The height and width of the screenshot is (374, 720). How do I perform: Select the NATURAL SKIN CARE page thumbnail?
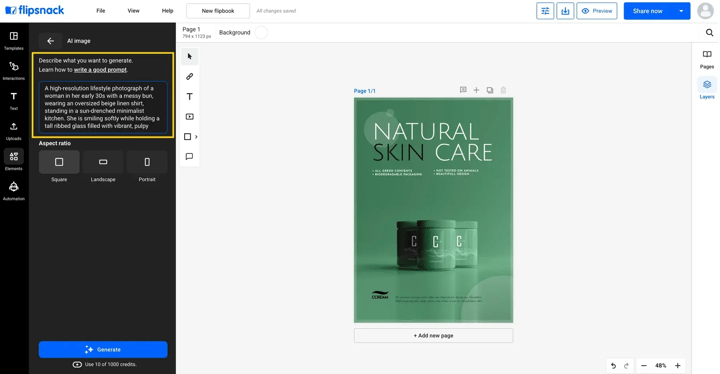tap(433, 210)
